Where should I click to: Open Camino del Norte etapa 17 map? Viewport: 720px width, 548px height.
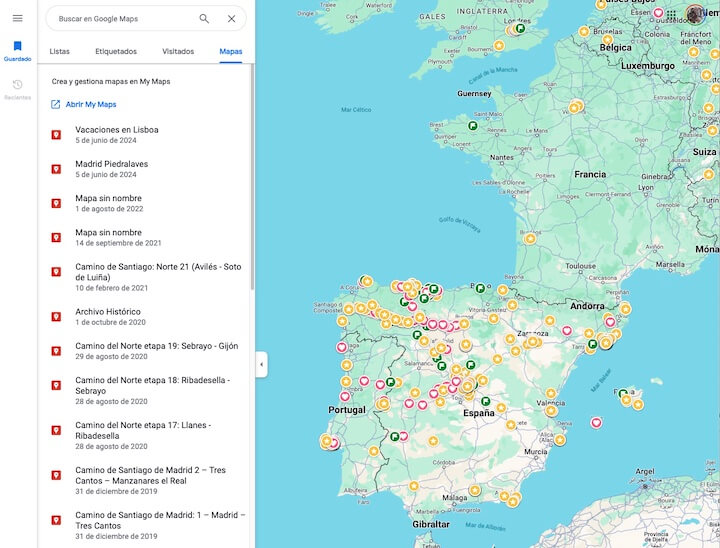pyautogui.click(x=145, y=435)
